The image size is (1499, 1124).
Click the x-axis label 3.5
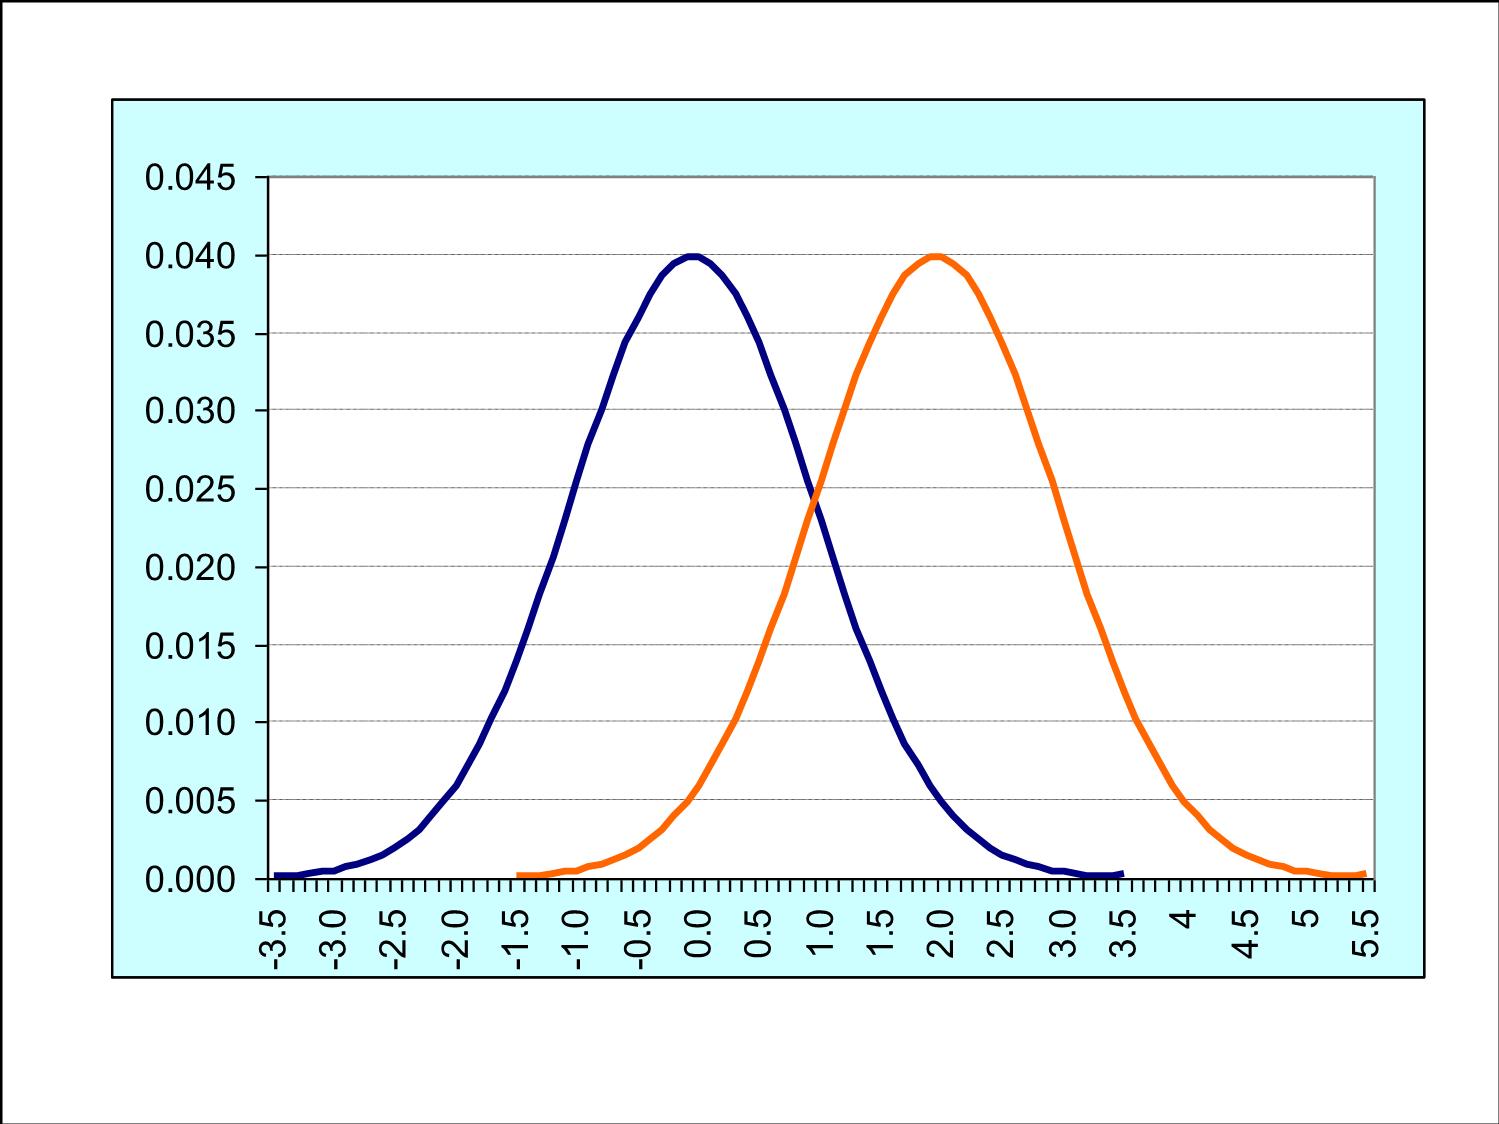[x=1123, y=934]
